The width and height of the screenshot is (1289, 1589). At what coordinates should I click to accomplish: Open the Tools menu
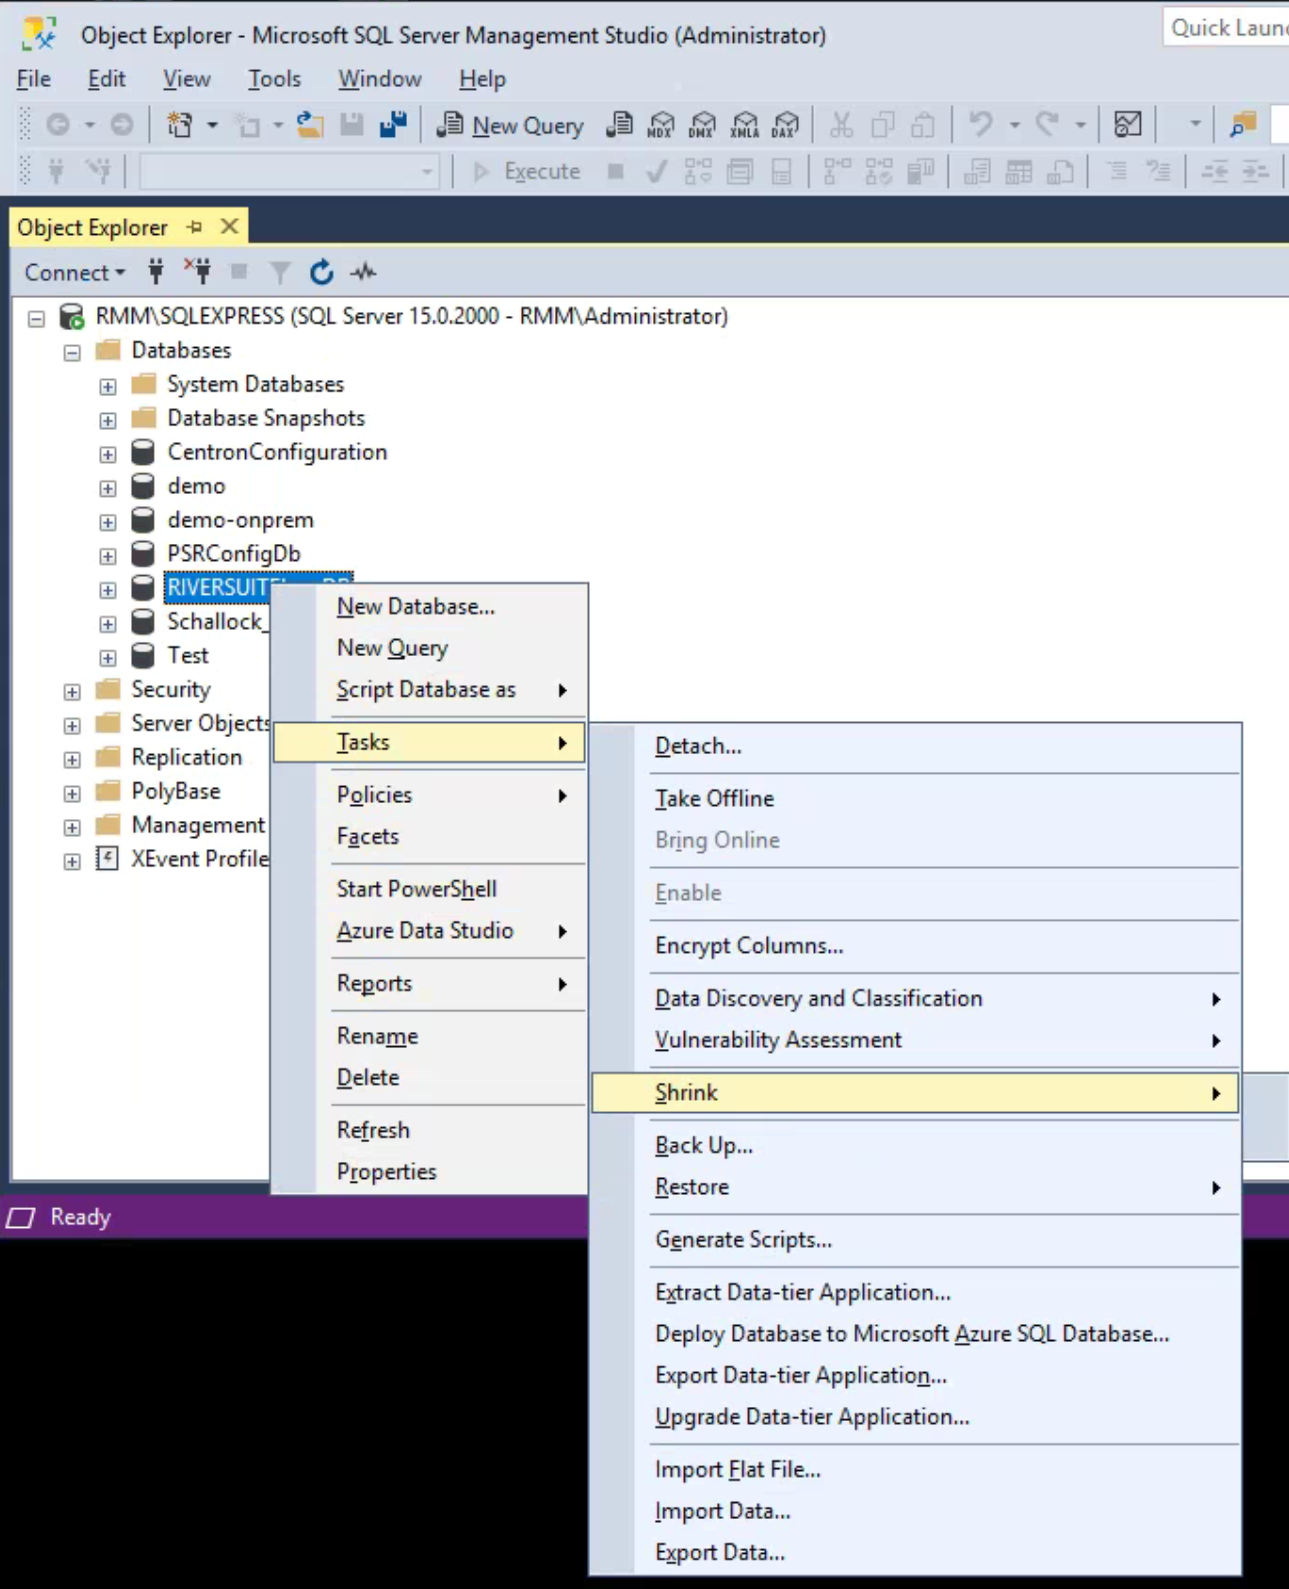click(274, 78)
